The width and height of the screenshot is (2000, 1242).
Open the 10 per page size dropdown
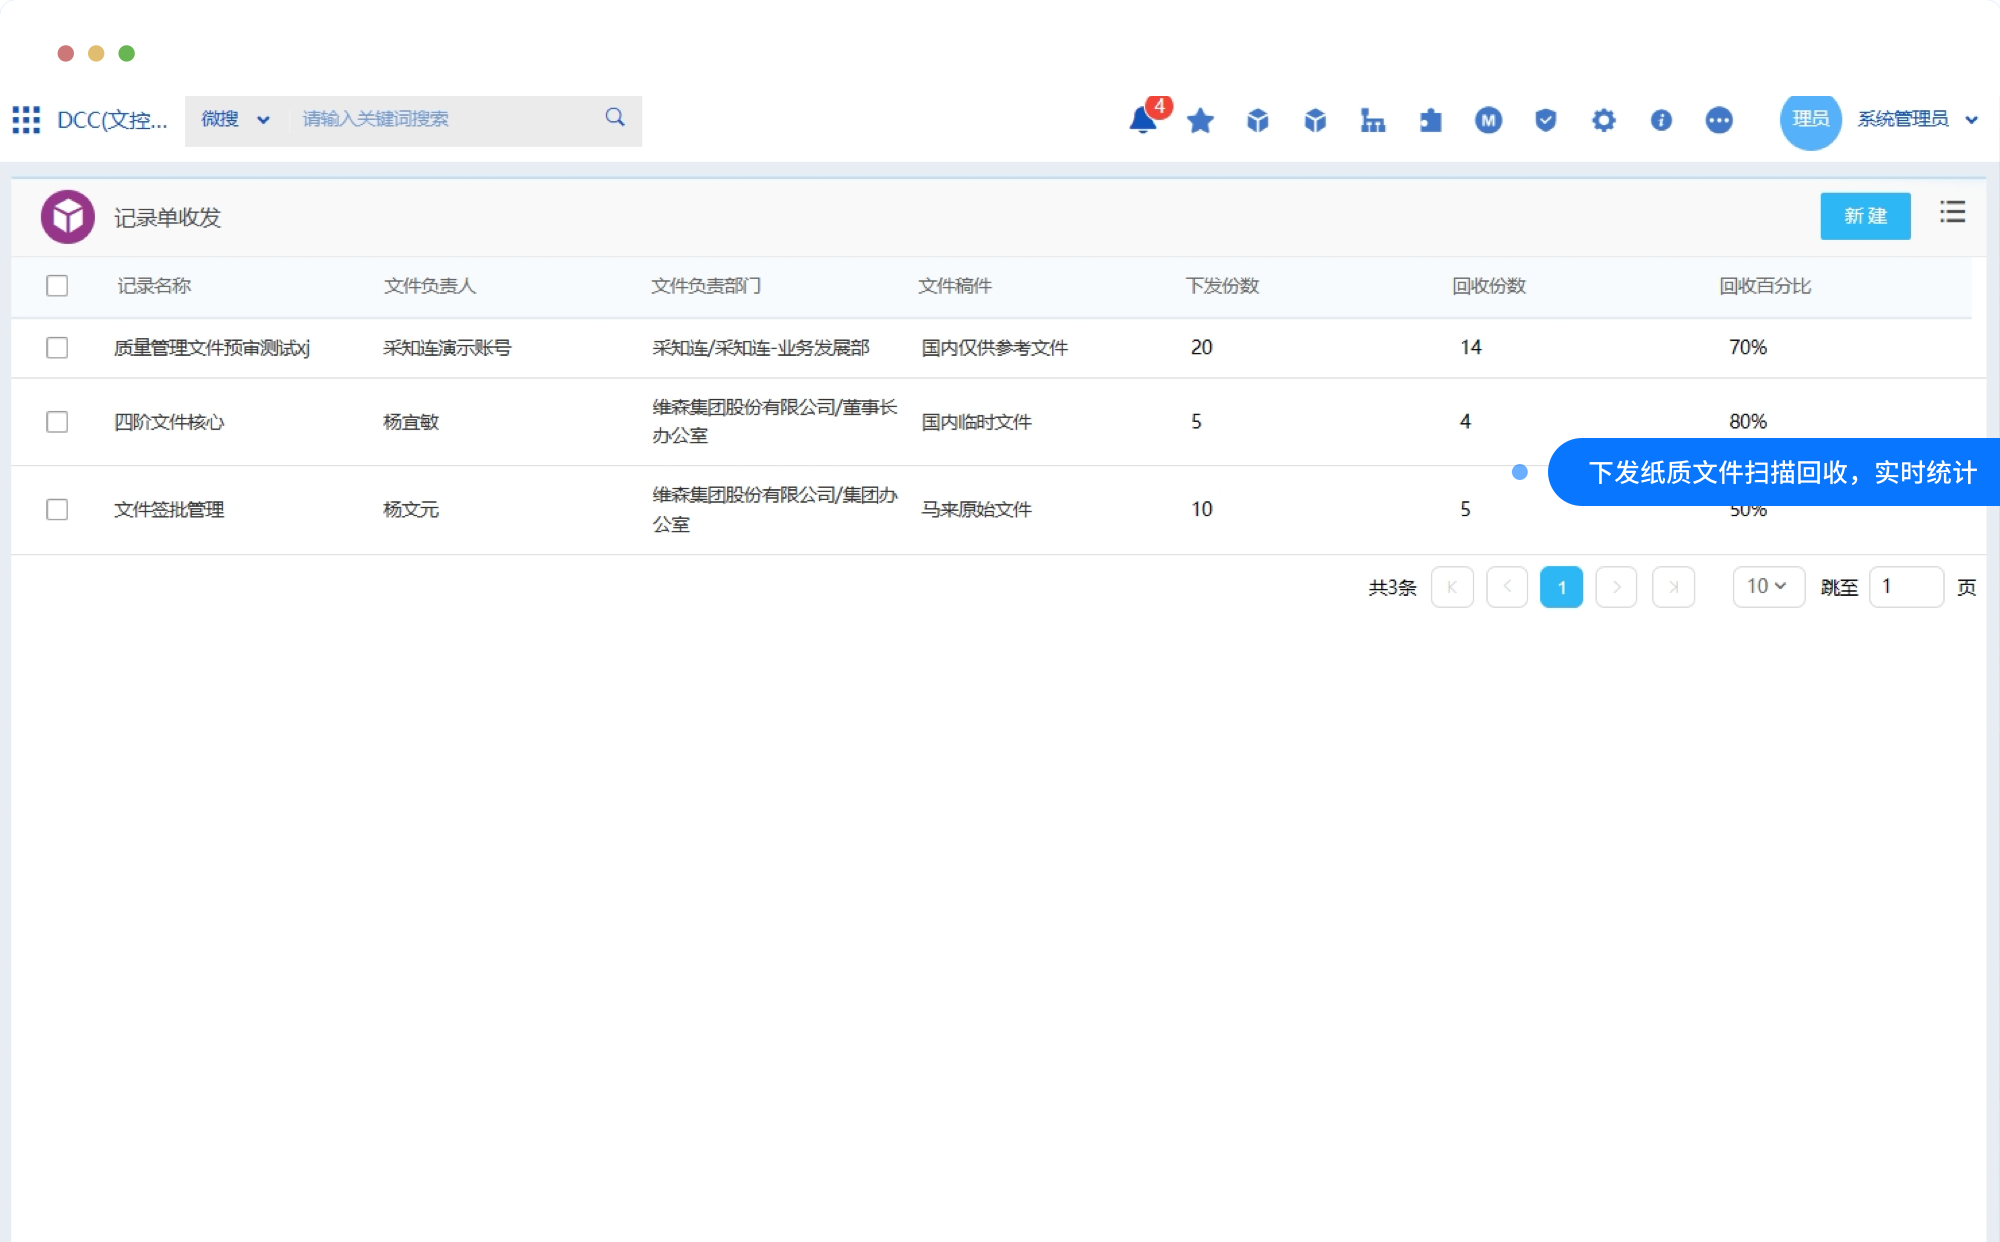point(1767,587)
